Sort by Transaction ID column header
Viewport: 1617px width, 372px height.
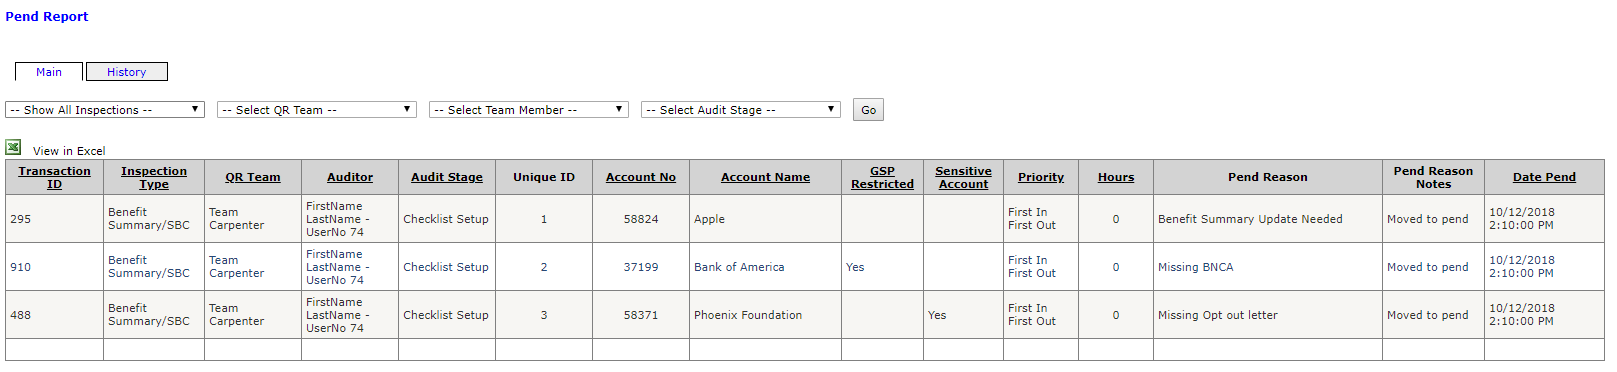(x=54, y=177)
